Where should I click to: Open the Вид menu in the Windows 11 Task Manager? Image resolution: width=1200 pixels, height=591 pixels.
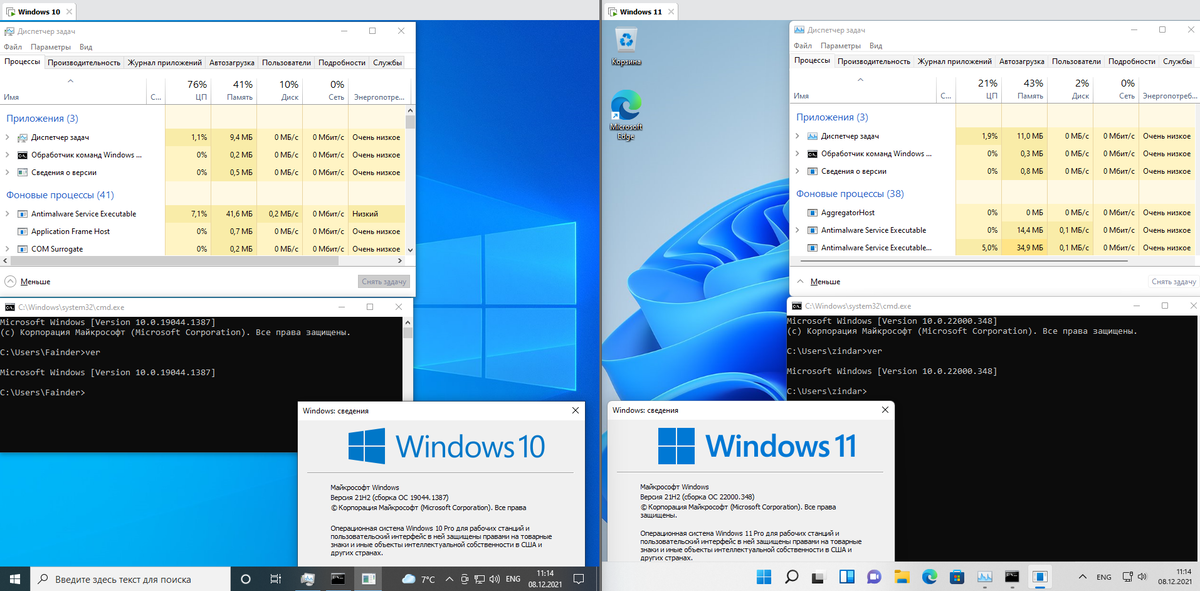[875, 45]
